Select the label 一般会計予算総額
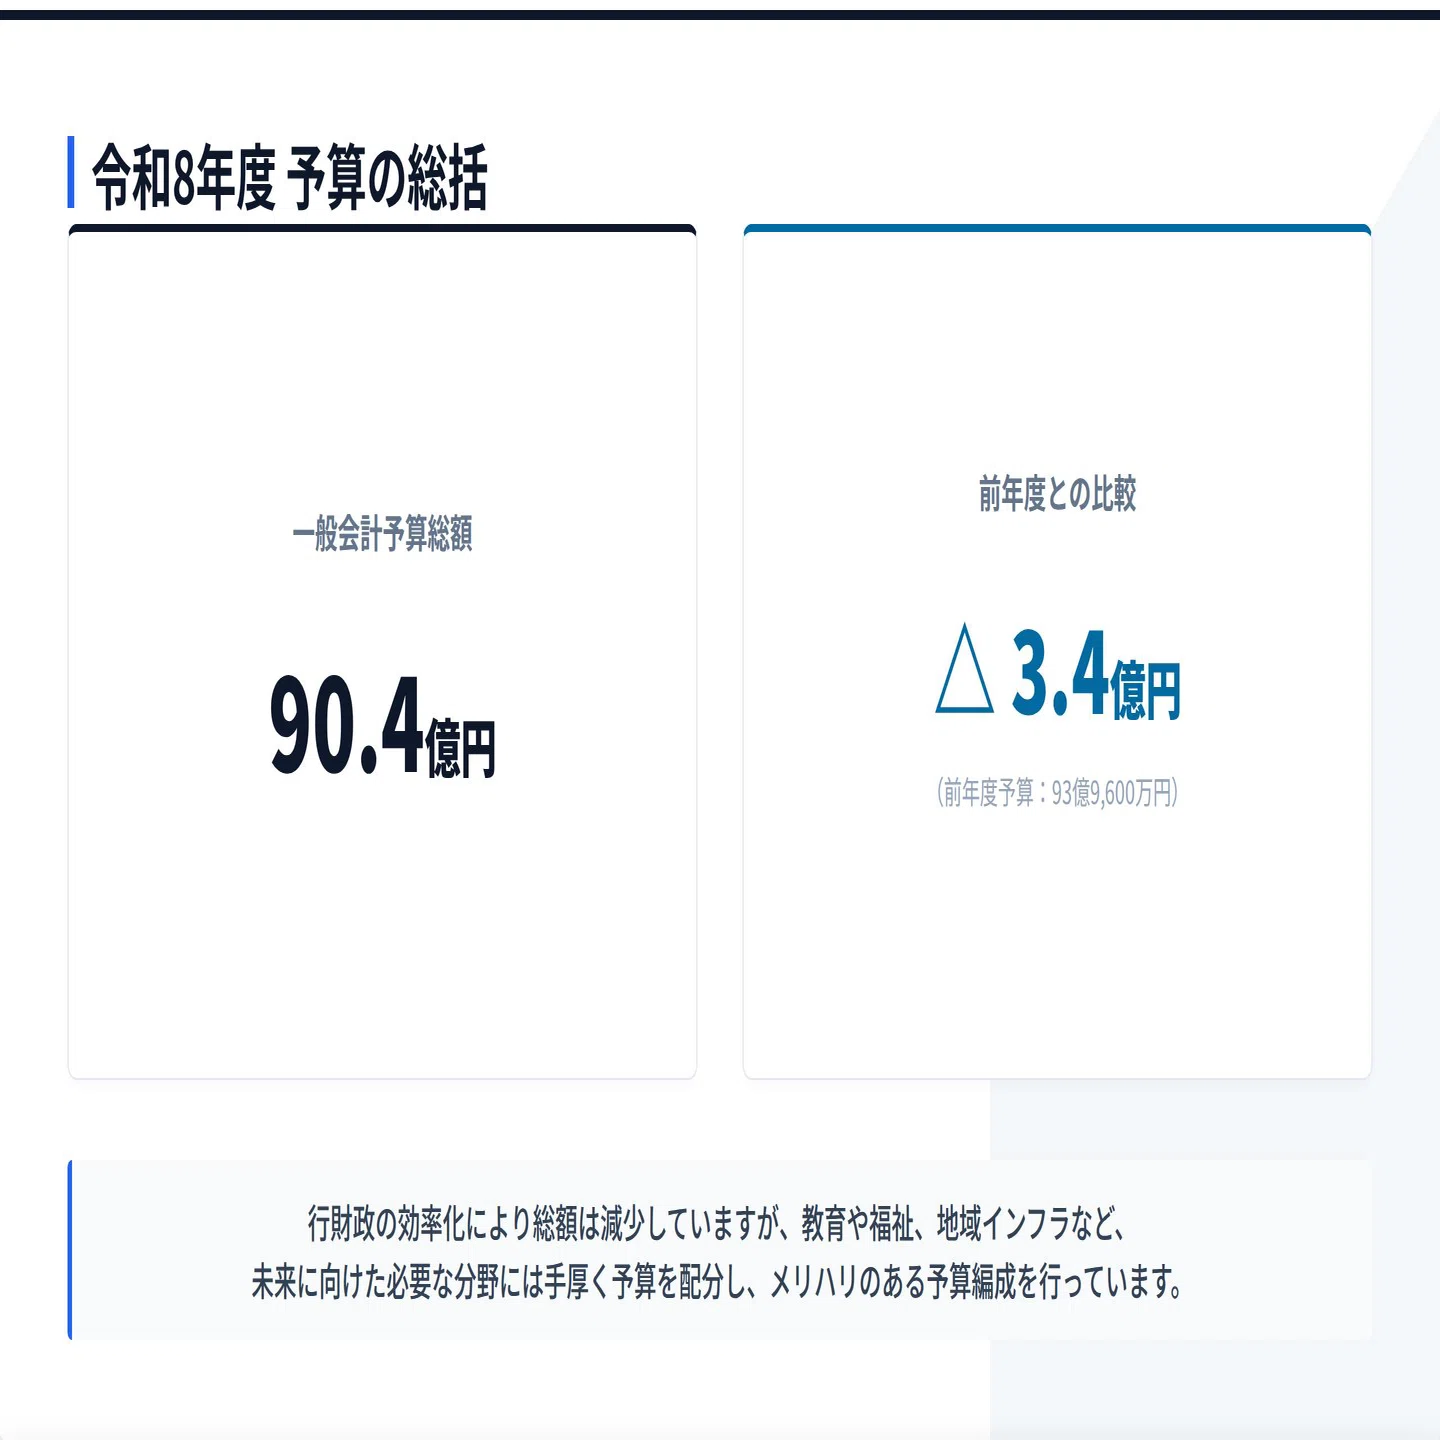Viewport: 1440px width, 1440px height. tap(382, 534)
